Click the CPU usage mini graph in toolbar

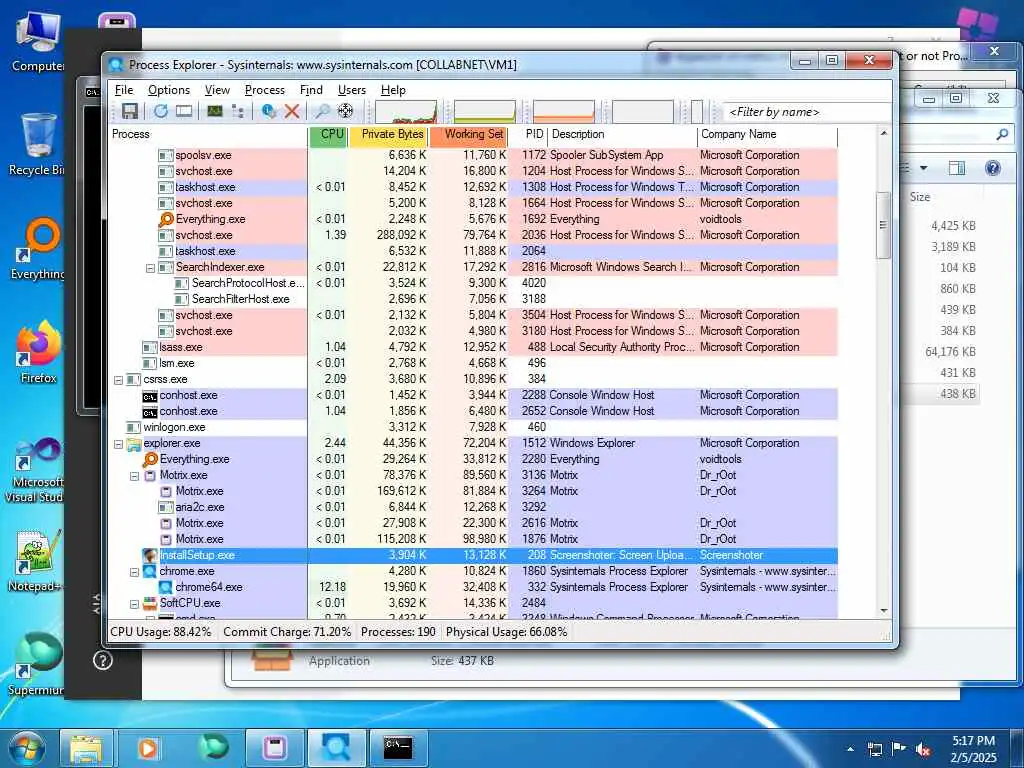tap(406, 112)
